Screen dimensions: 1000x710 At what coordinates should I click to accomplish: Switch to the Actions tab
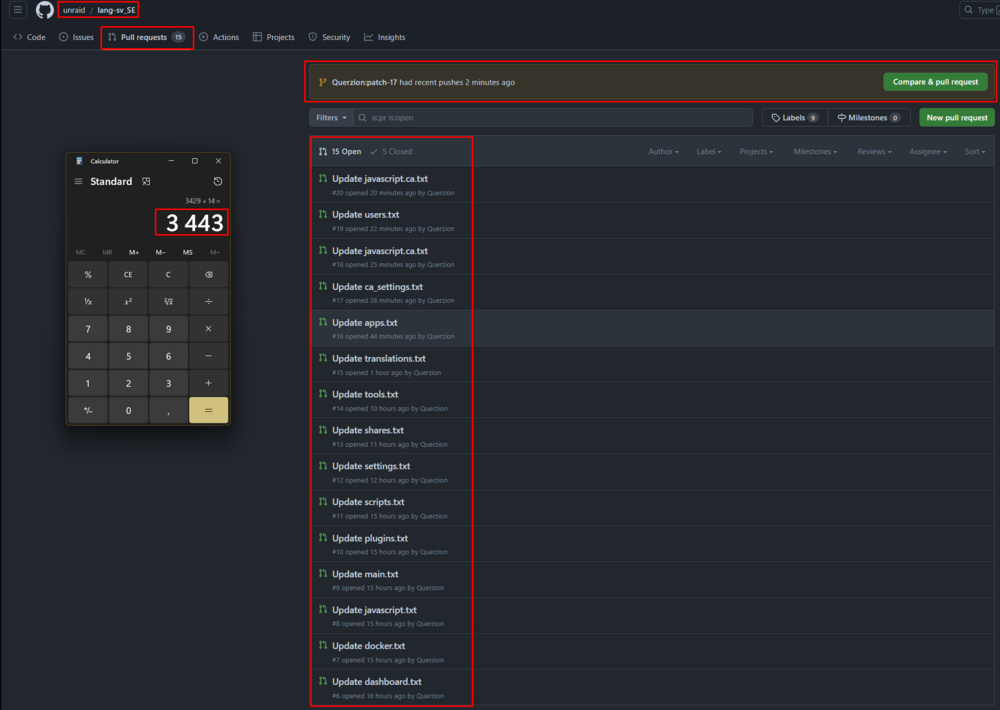pyautogui.click(x=219, y=37)
